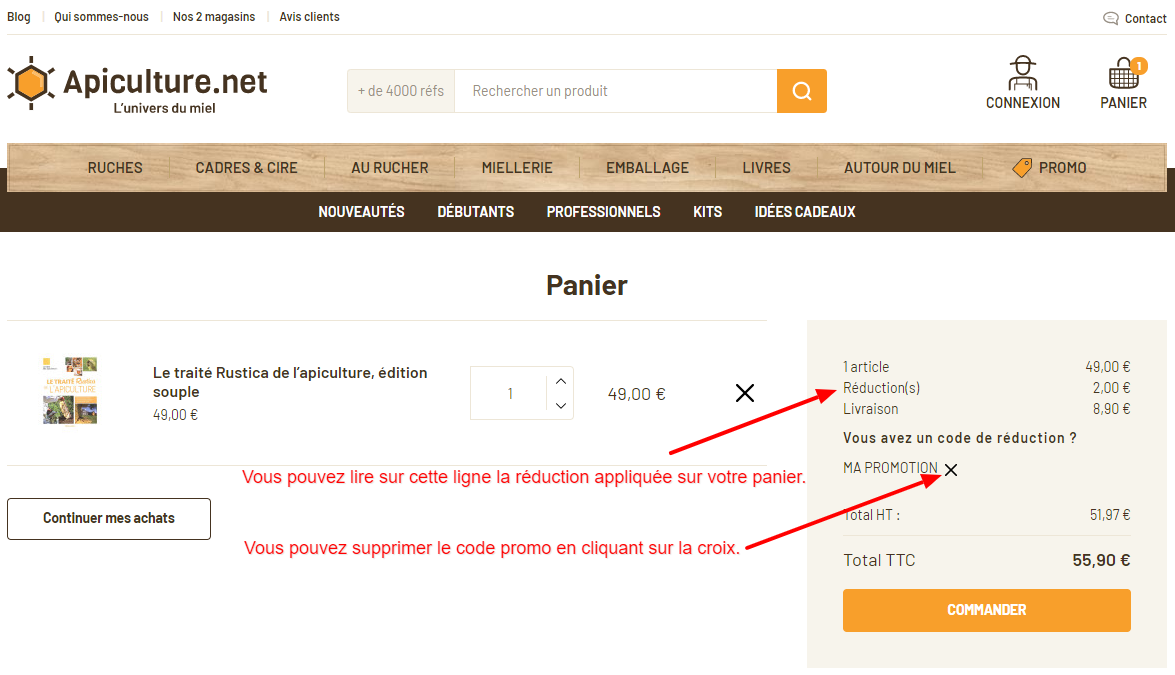Remove the Rustica book from the cart
1175x675 pixels.
pos(744,393)
